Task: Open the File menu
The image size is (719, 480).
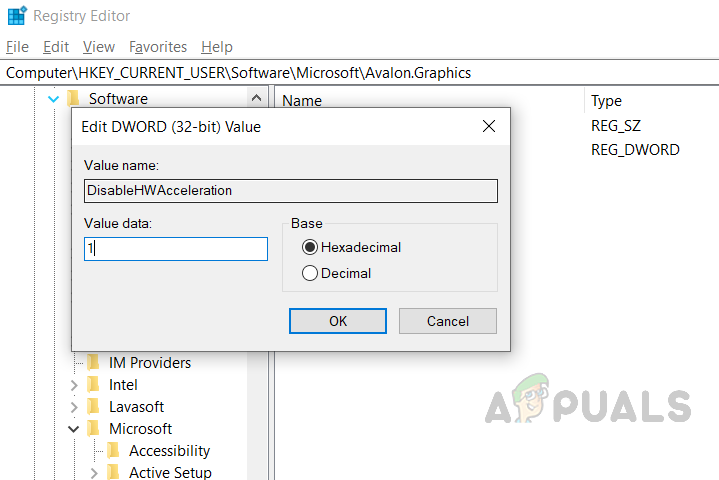Action: pyautogui.click(x=17, y=47)
